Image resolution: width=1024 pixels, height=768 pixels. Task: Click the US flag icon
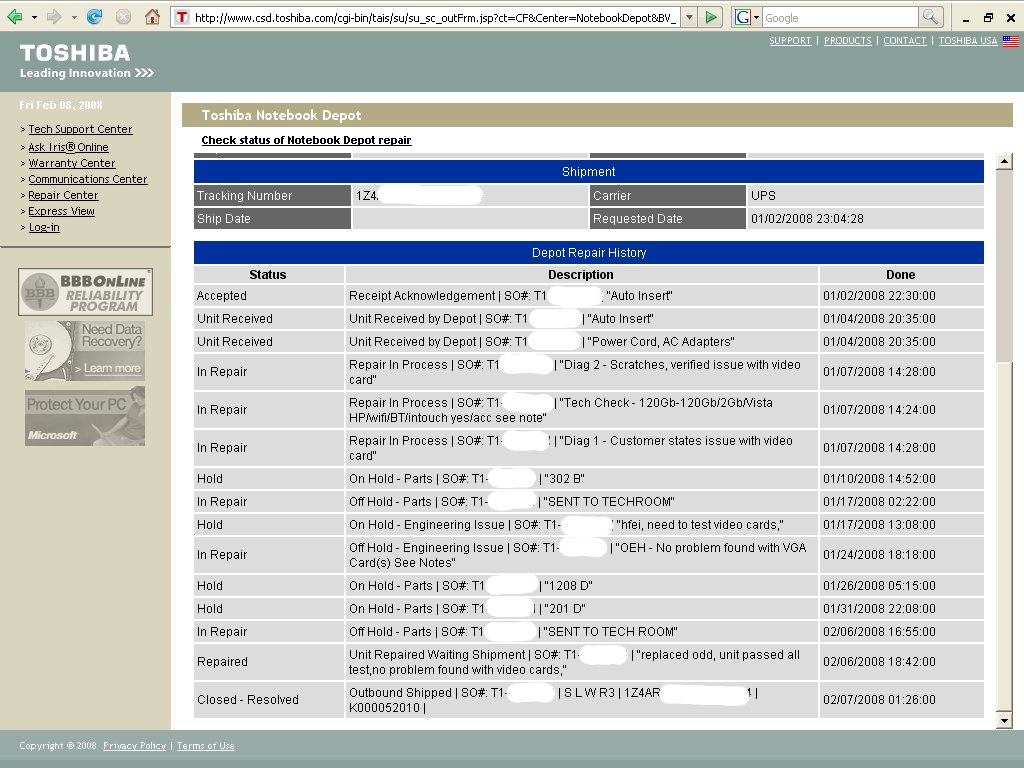tap(1011, 40)
